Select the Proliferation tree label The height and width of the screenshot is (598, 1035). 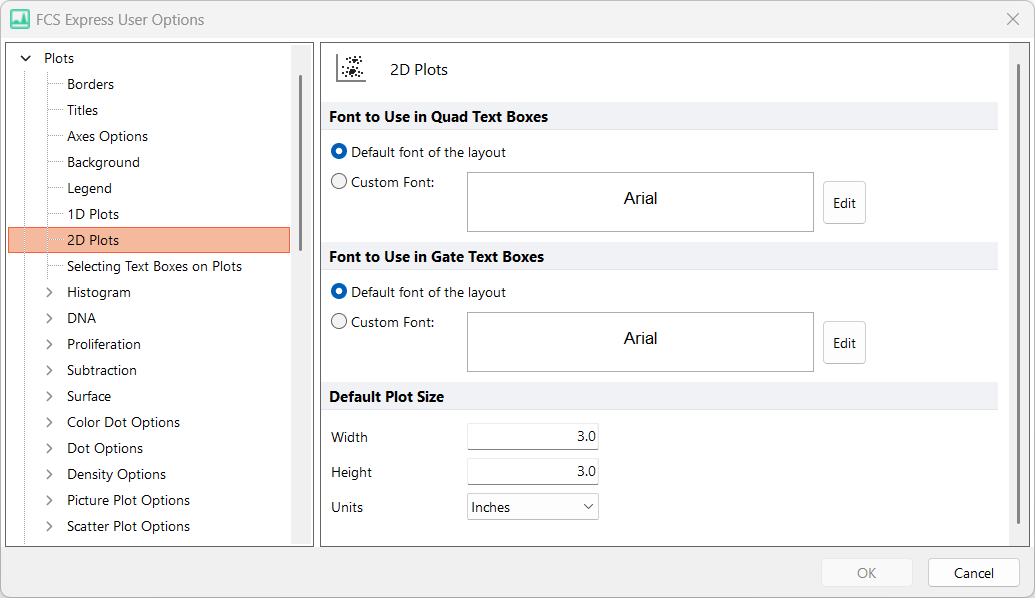pos(104,344)
